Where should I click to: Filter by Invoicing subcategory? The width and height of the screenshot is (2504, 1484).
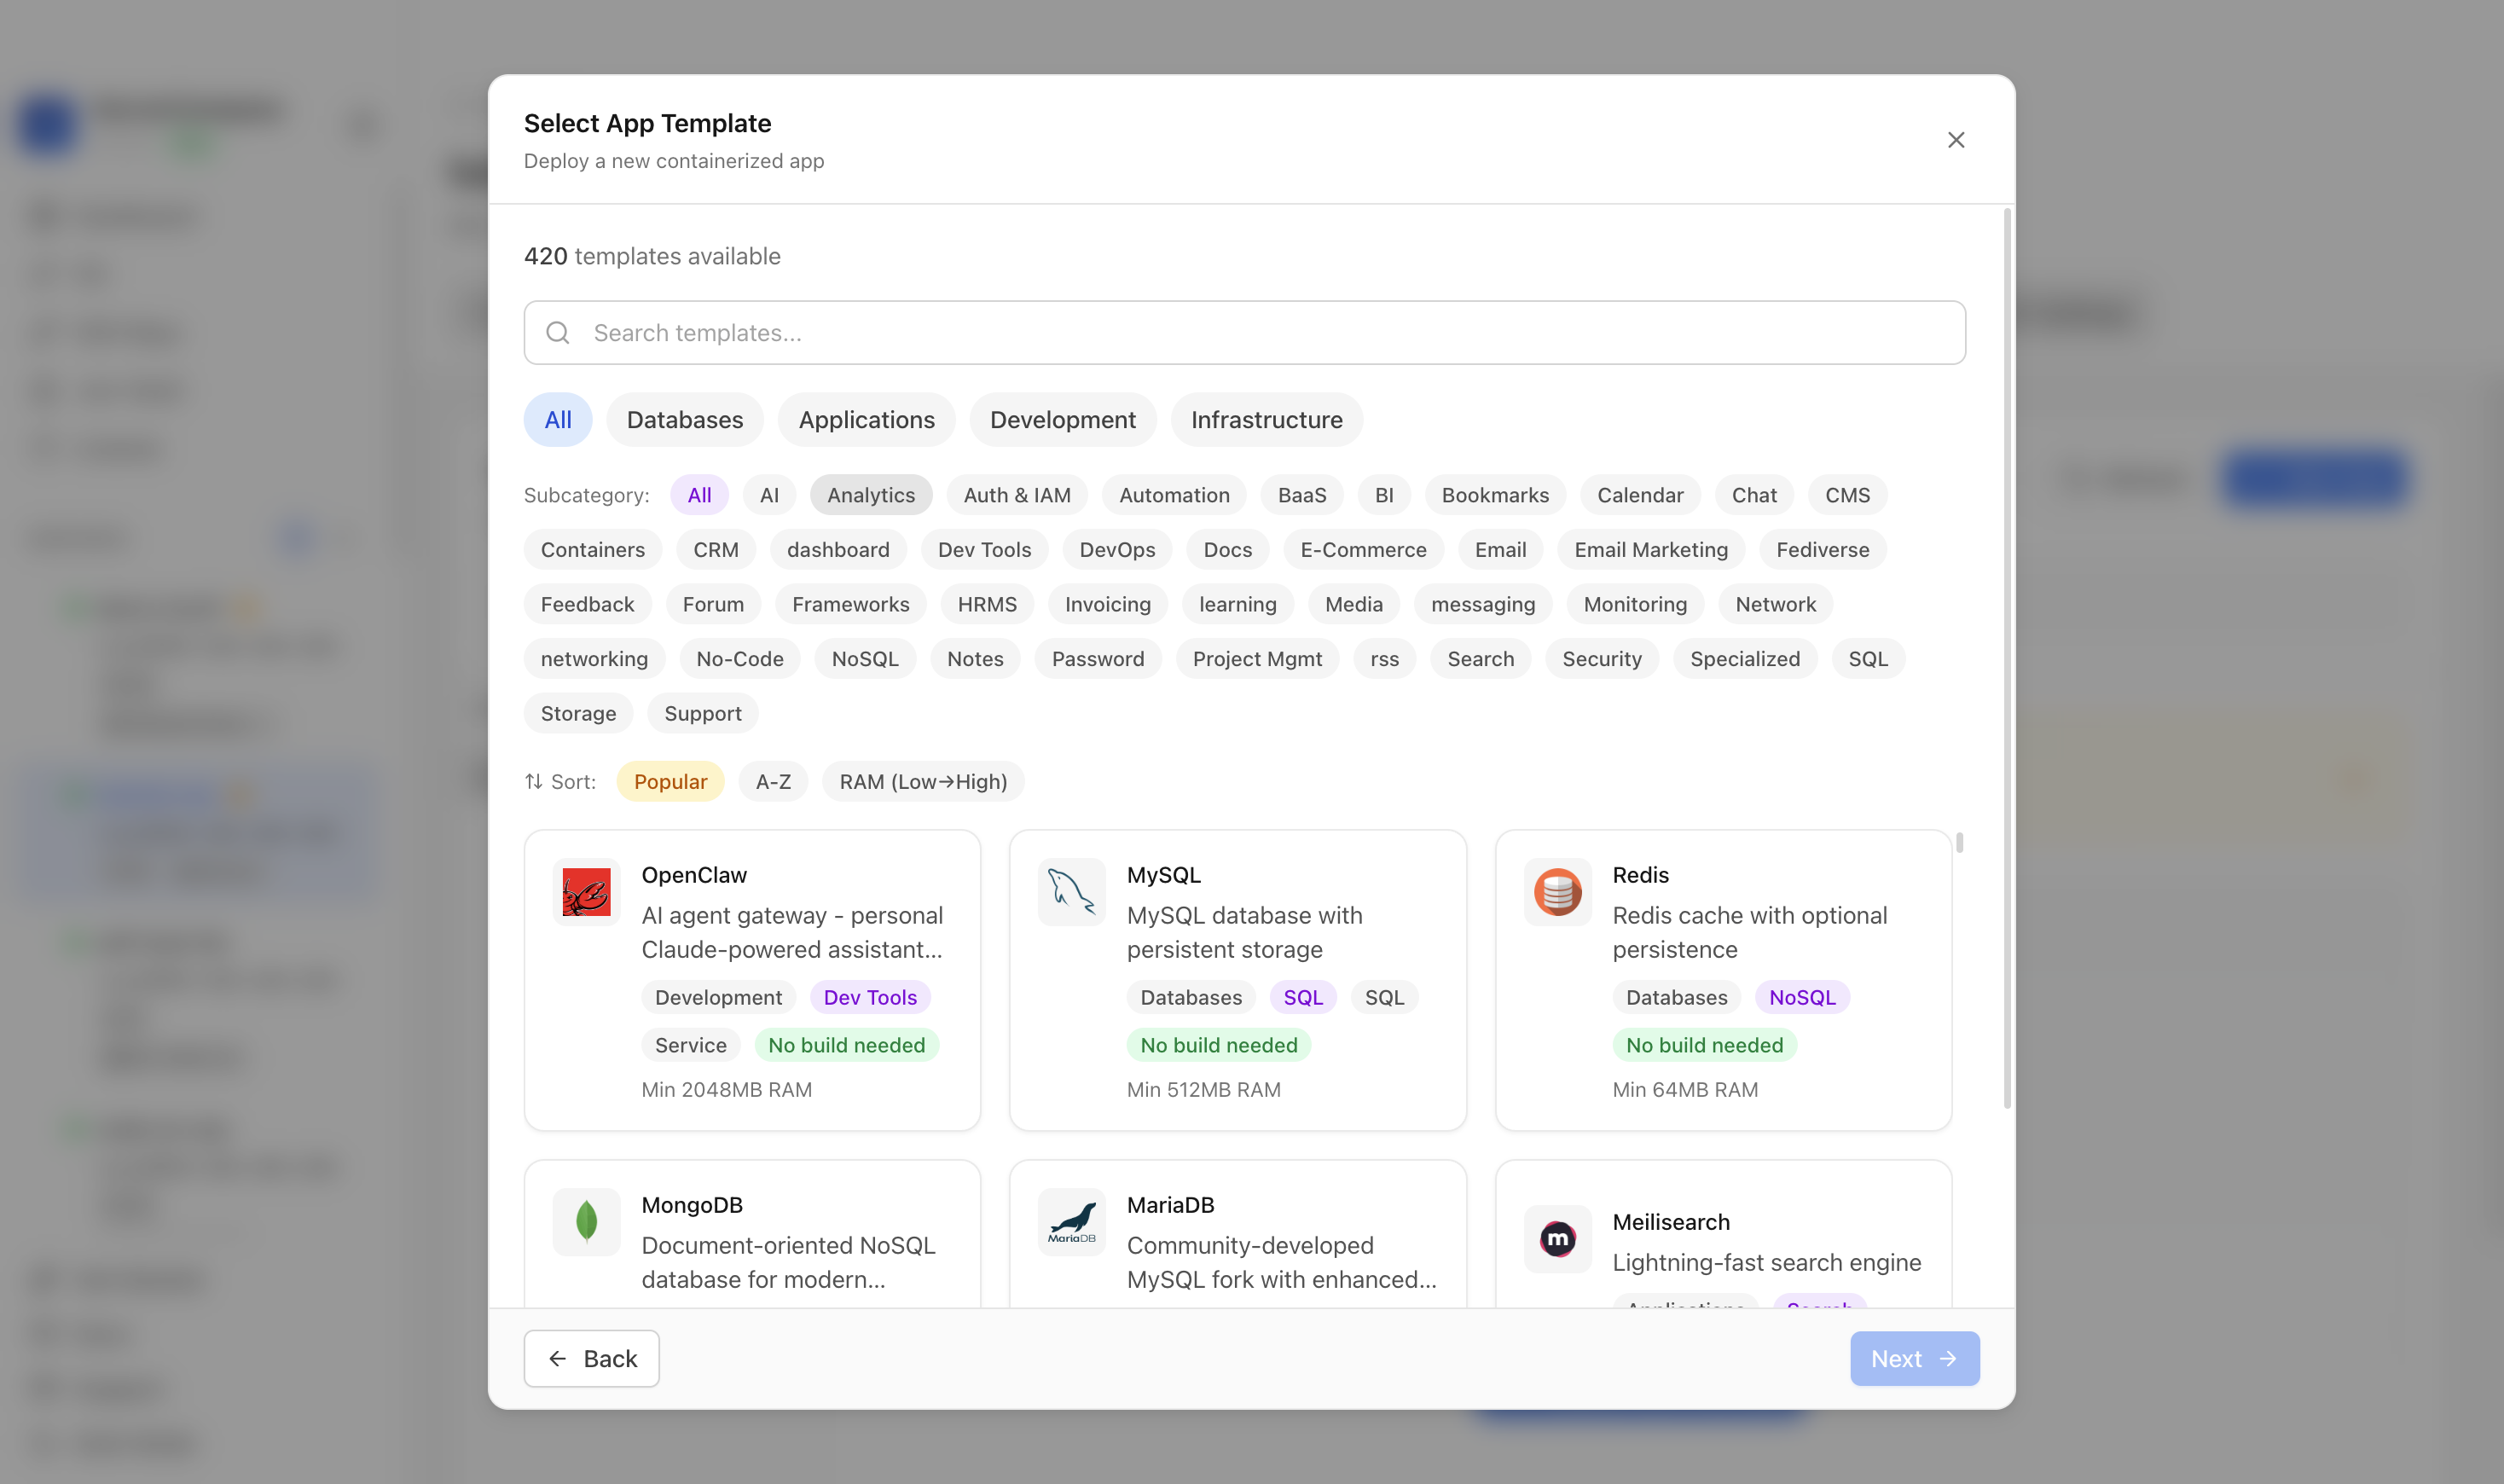pos(1107,604)
